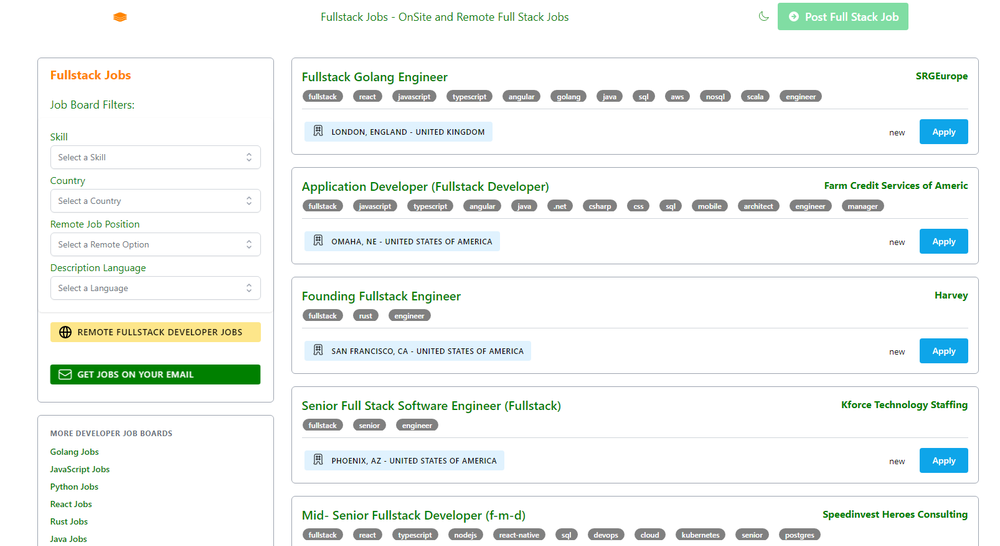Open the React Jobs link

(71, 504)
